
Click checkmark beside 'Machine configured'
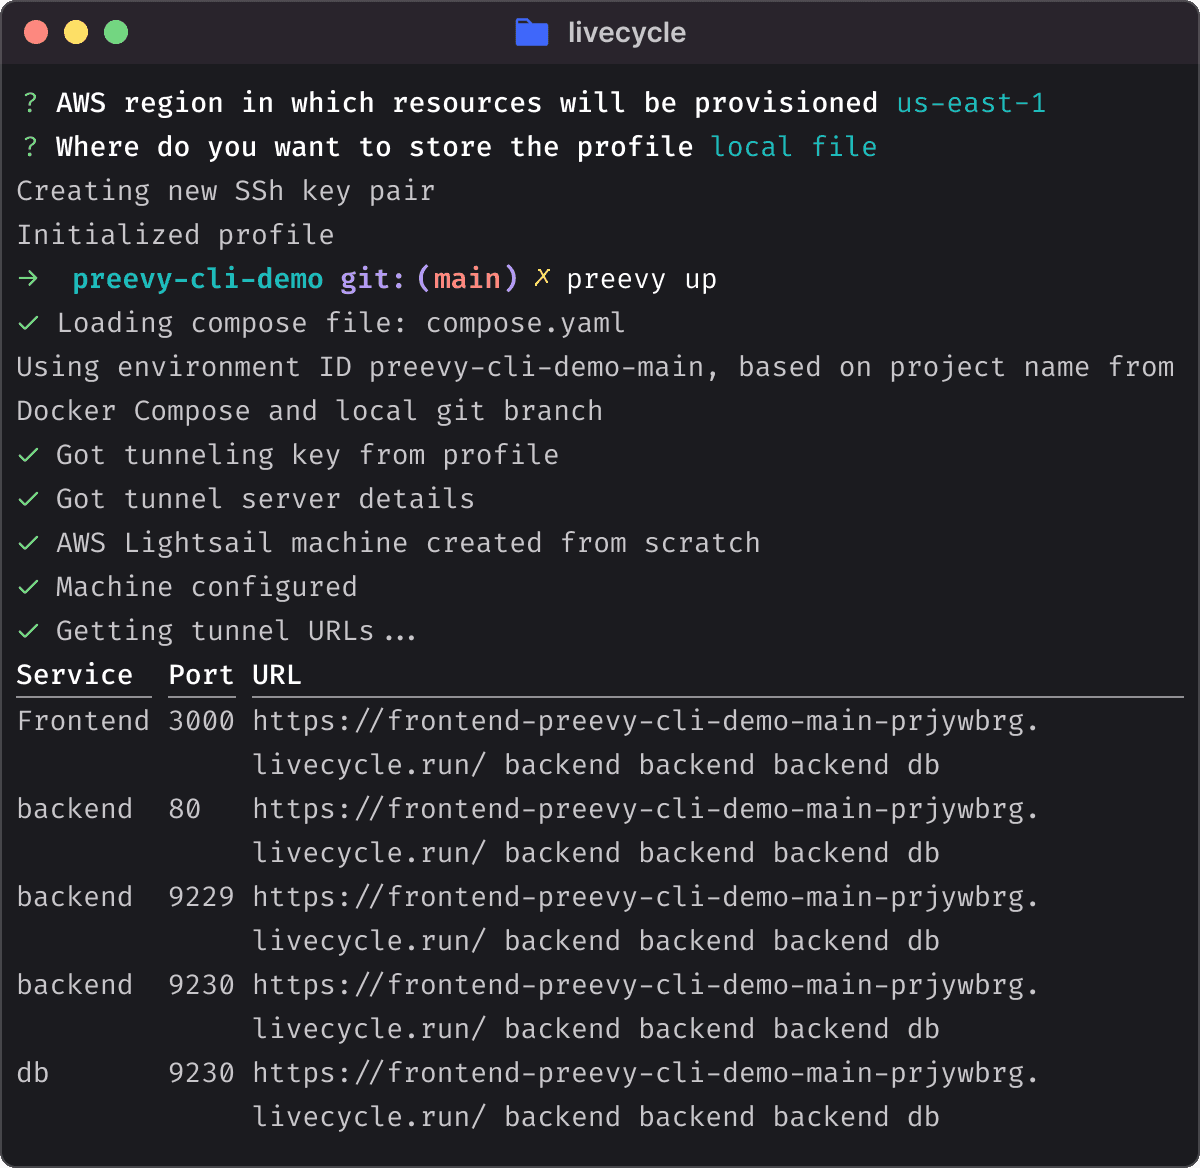click(29, 587)
